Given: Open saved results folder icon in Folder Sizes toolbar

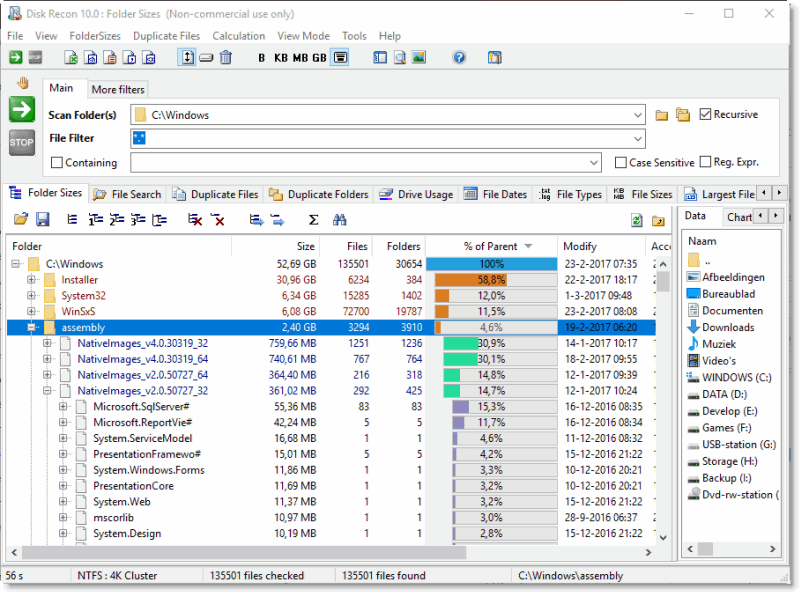Looking at the screenshot, I should coord(21,220).
